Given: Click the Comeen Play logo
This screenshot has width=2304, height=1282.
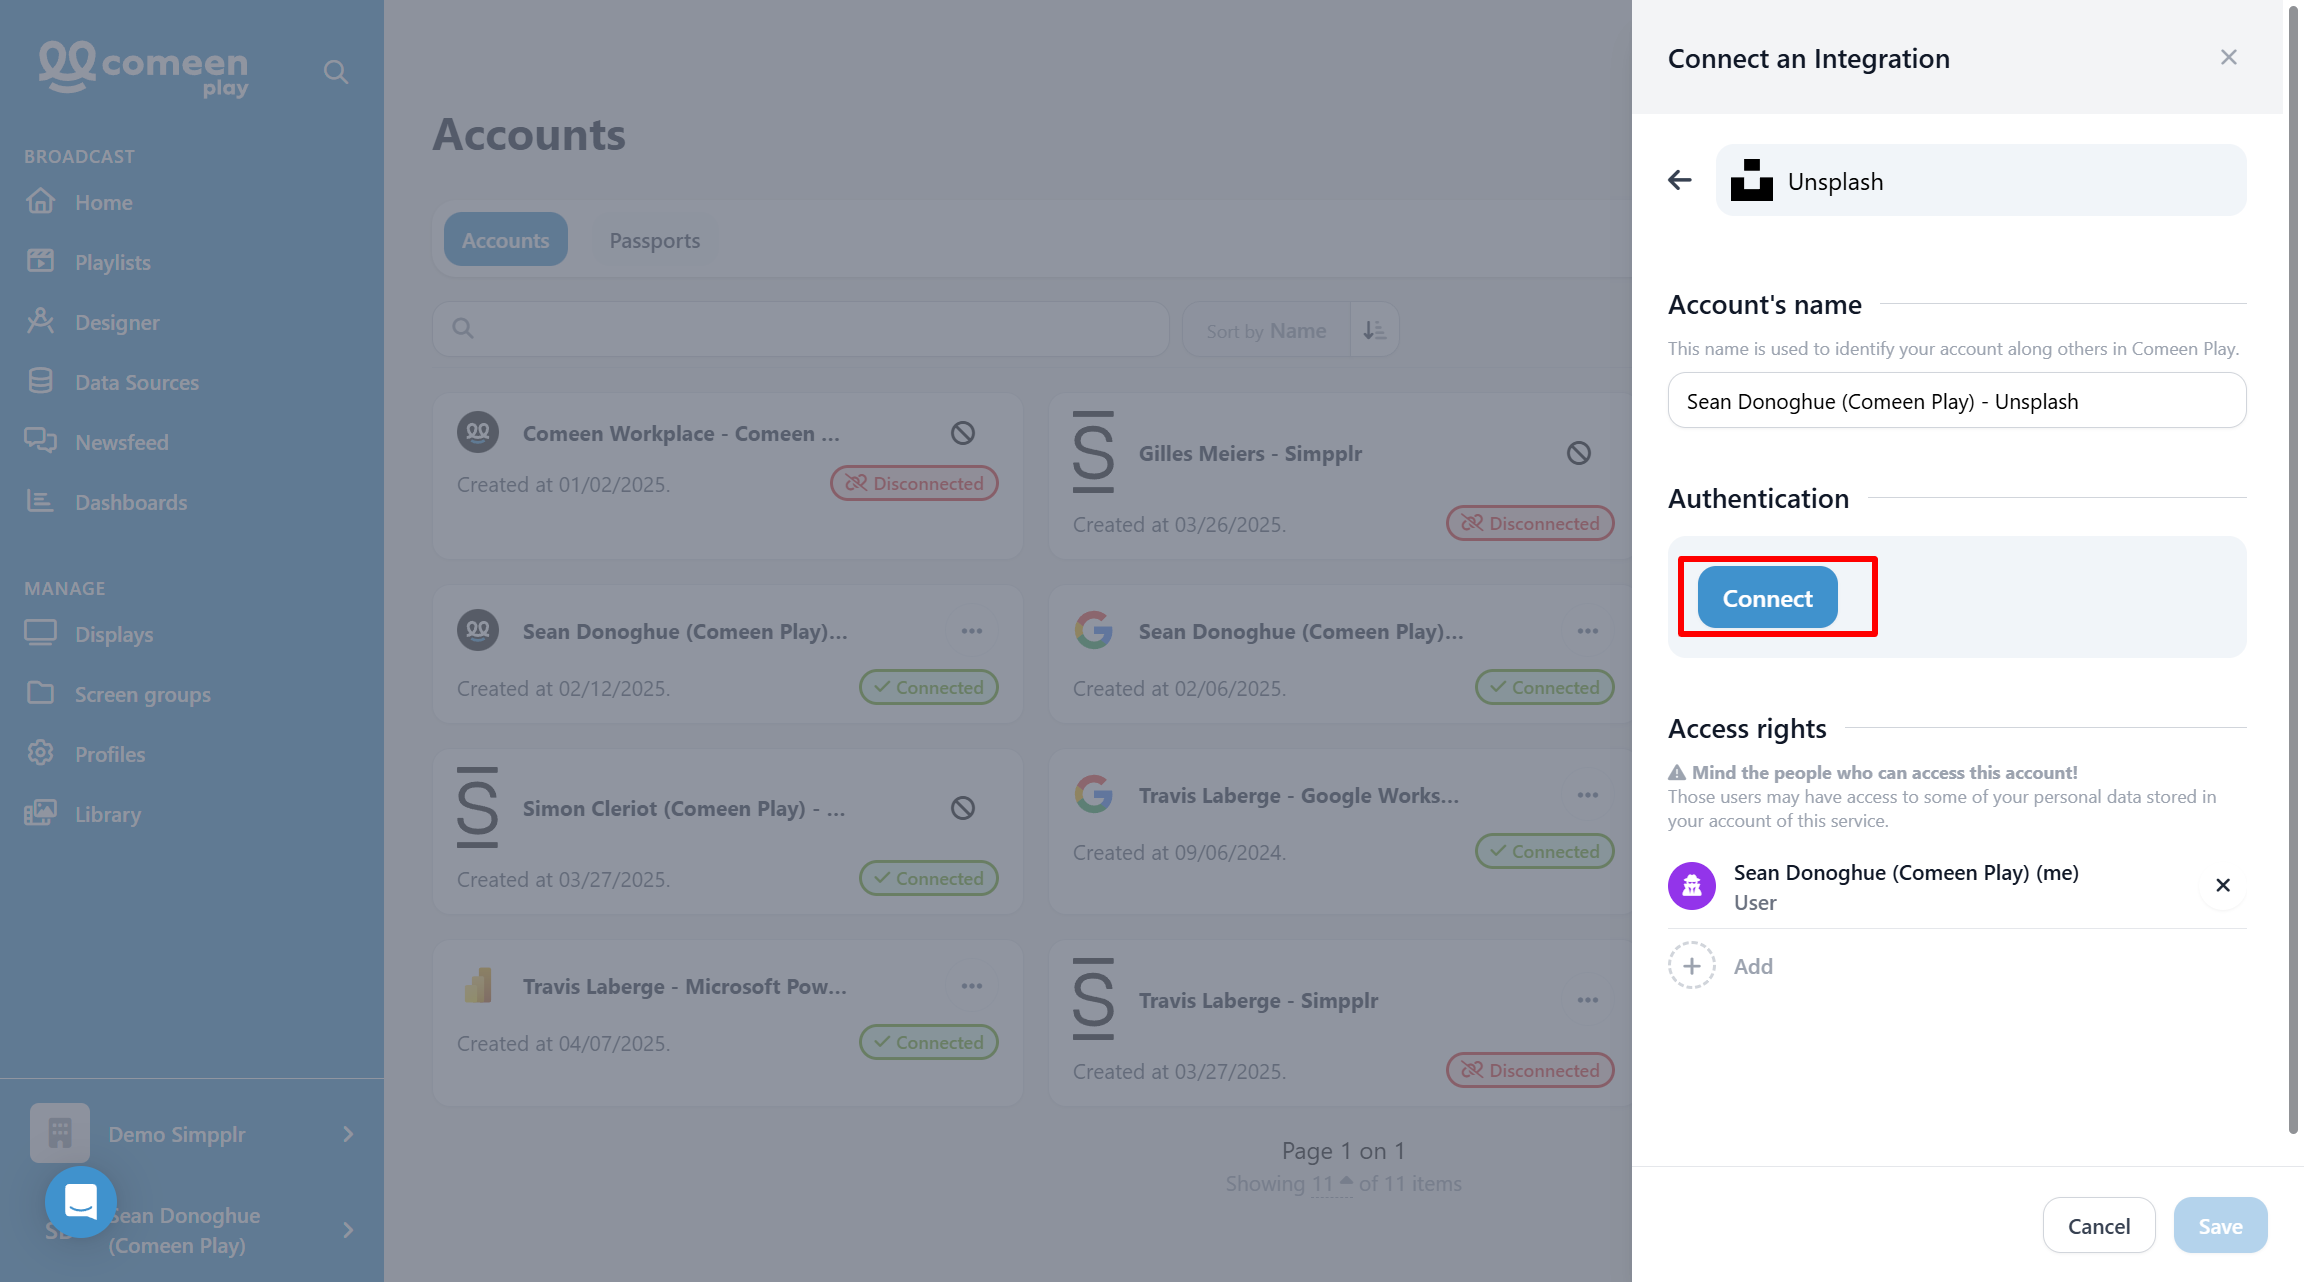Looking at the screenshot, I should pos(144,69).
